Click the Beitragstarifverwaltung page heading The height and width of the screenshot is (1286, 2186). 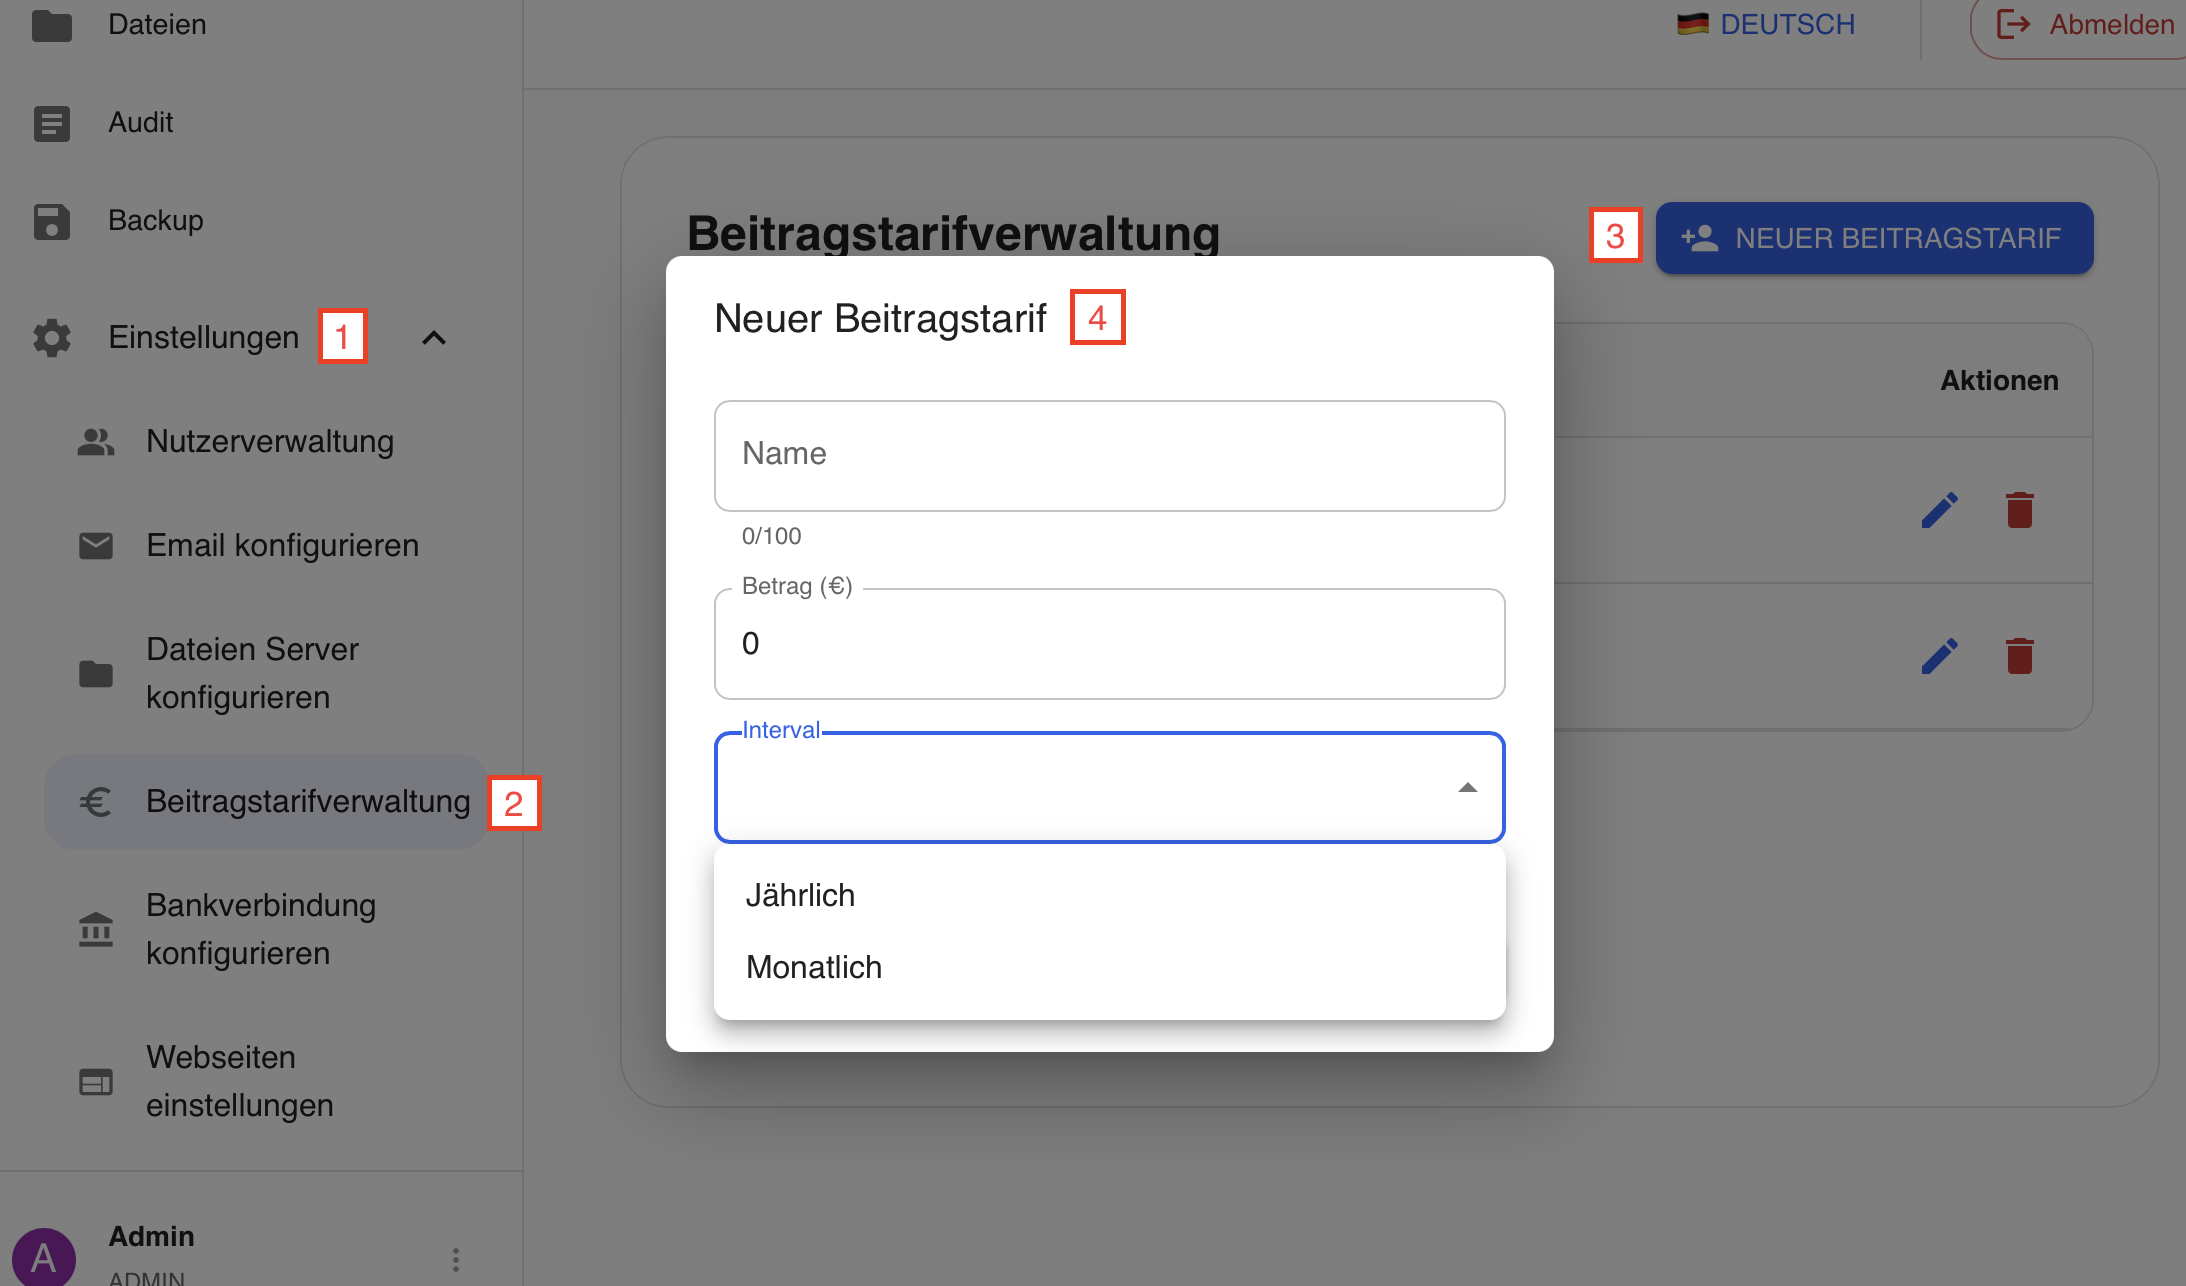[953, 233]
